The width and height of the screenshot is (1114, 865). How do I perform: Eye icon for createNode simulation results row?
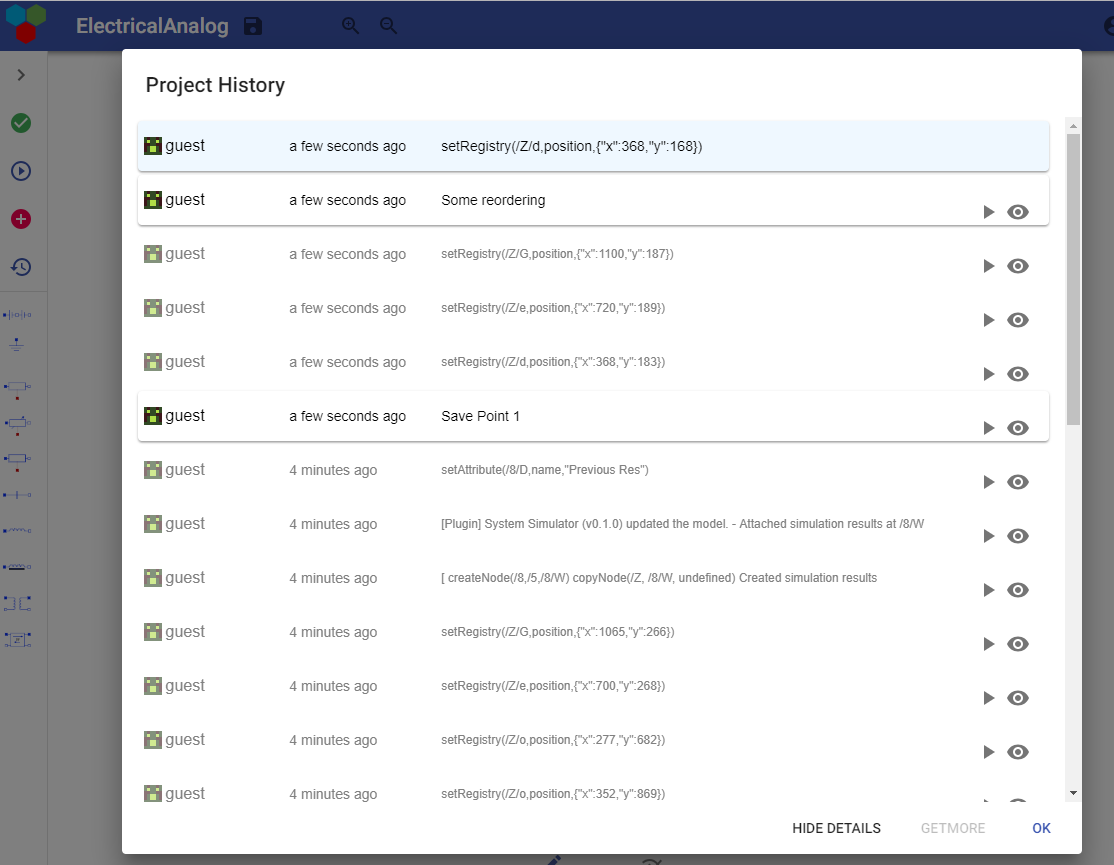click(1018, 589)
